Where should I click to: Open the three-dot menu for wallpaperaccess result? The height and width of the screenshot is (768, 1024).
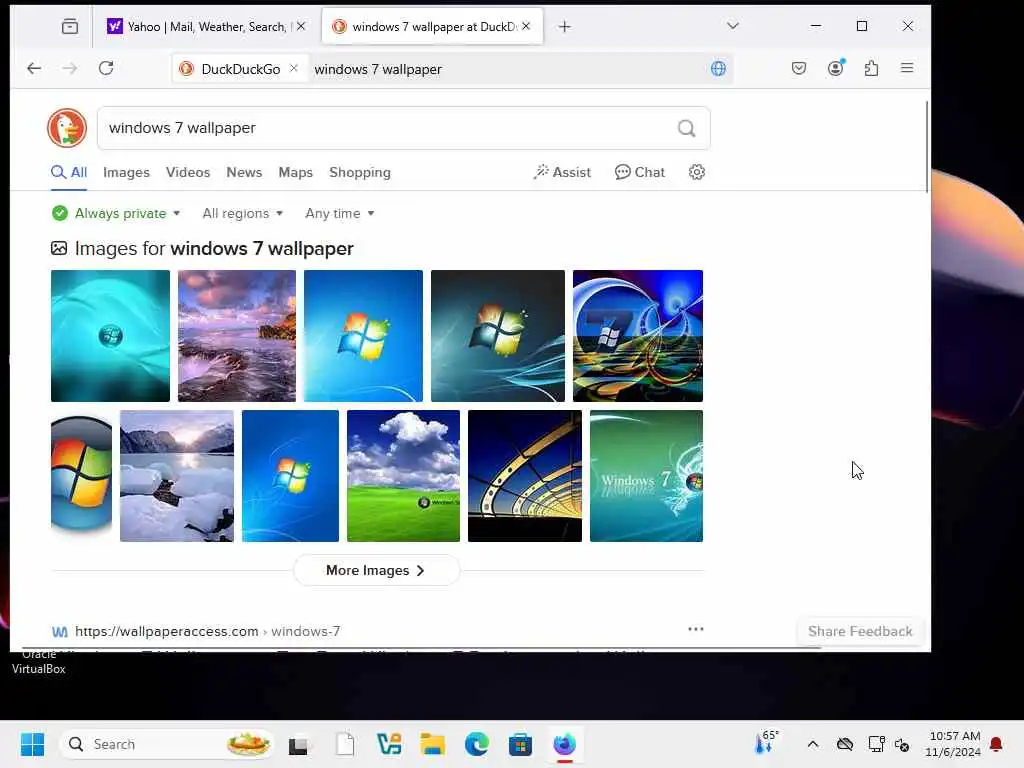pyautogui.click(x=696, y=629)
